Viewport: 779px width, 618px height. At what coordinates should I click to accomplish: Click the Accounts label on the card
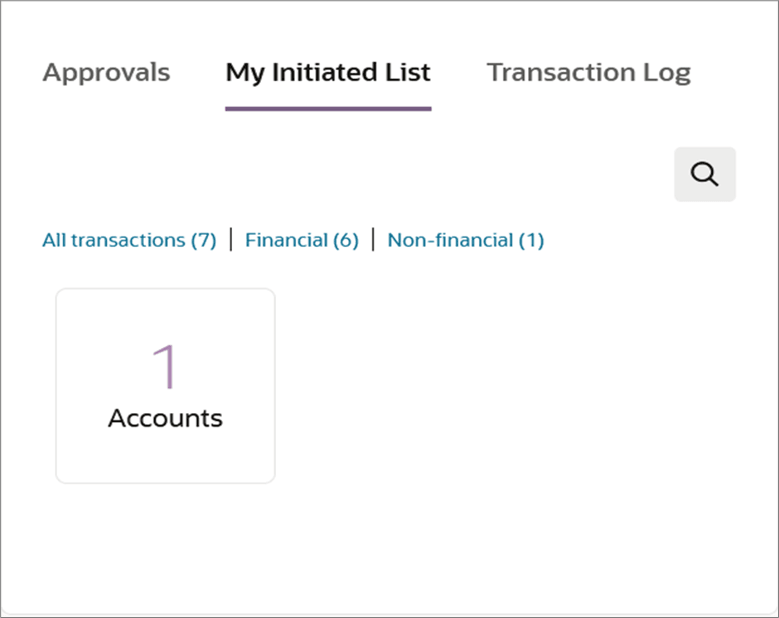tap(165, 418)
